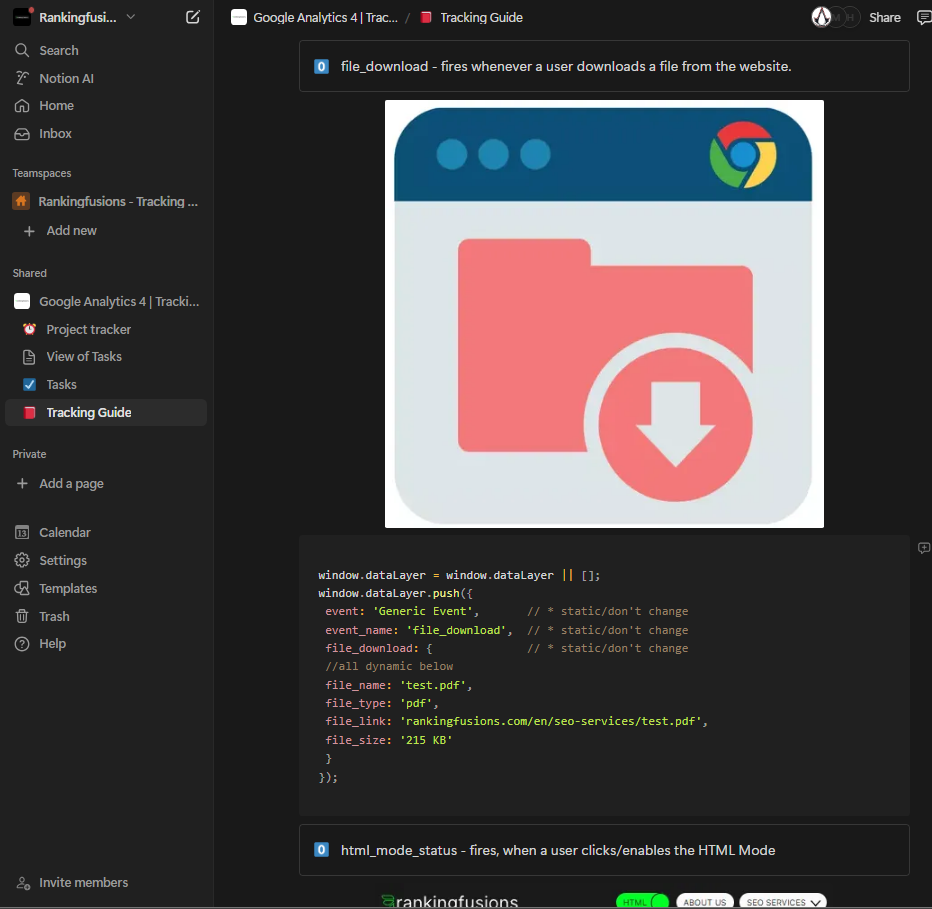
Task: Go to Home in sidebar
Action: click(56, 106)
